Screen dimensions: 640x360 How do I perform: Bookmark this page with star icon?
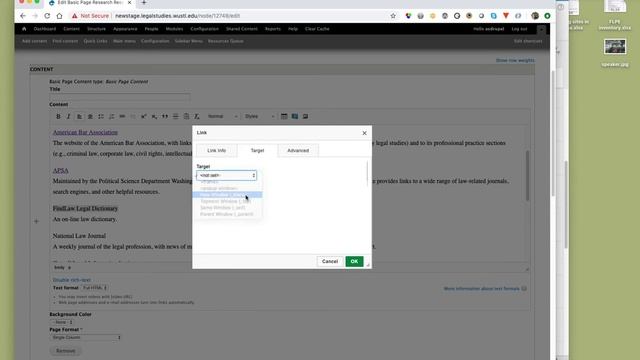(x=393, y=16)
